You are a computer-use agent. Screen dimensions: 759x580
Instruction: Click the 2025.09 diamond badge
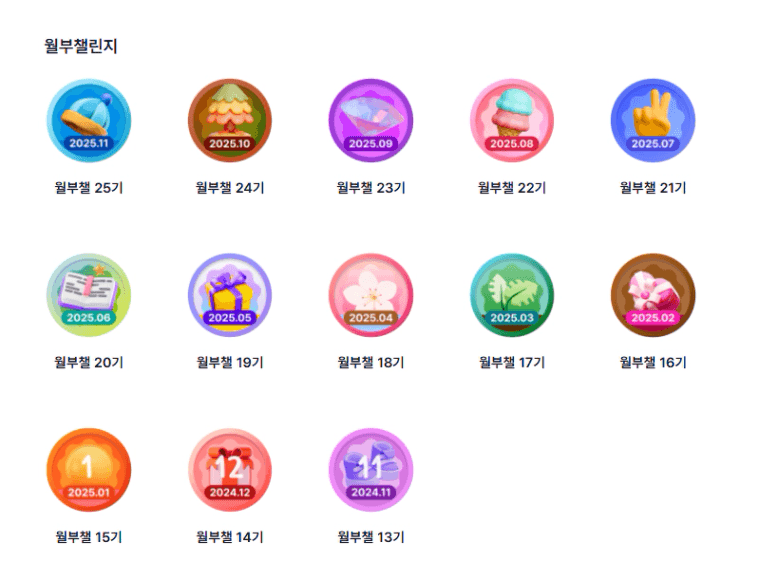pos(371,121)
